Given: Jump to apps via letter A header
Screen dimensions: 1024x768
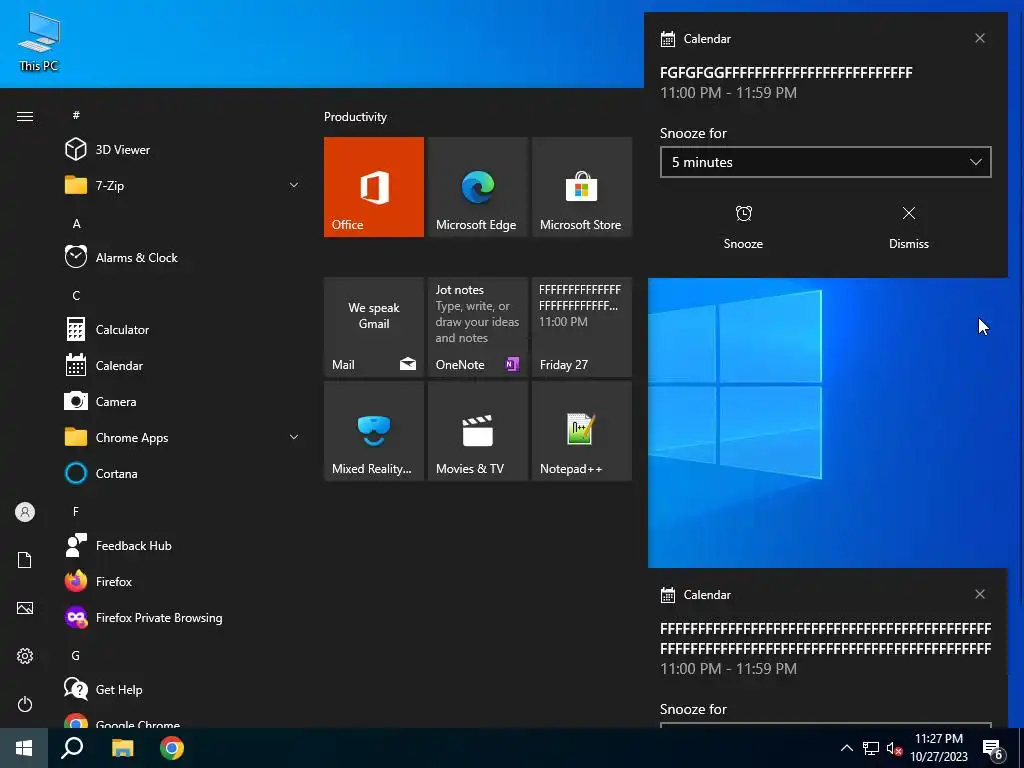Looking at the screenshot, I should pos(76,223).
